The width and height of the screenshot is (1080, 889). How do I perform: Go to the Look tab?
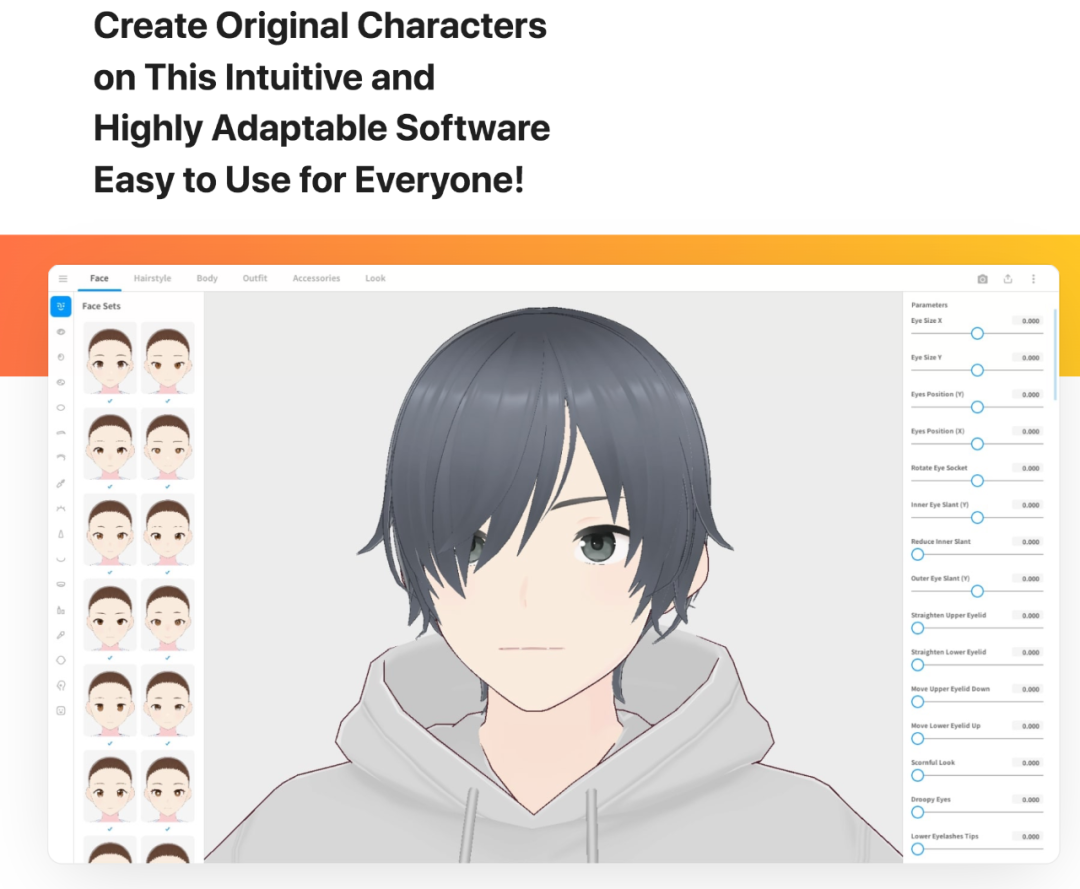click(375, 278)
